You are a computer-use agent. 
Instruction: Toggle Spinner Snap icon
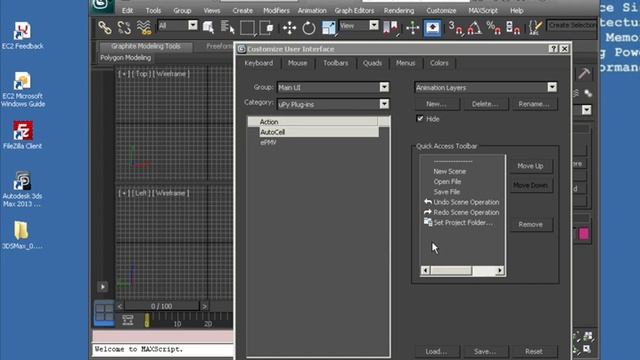513,28
